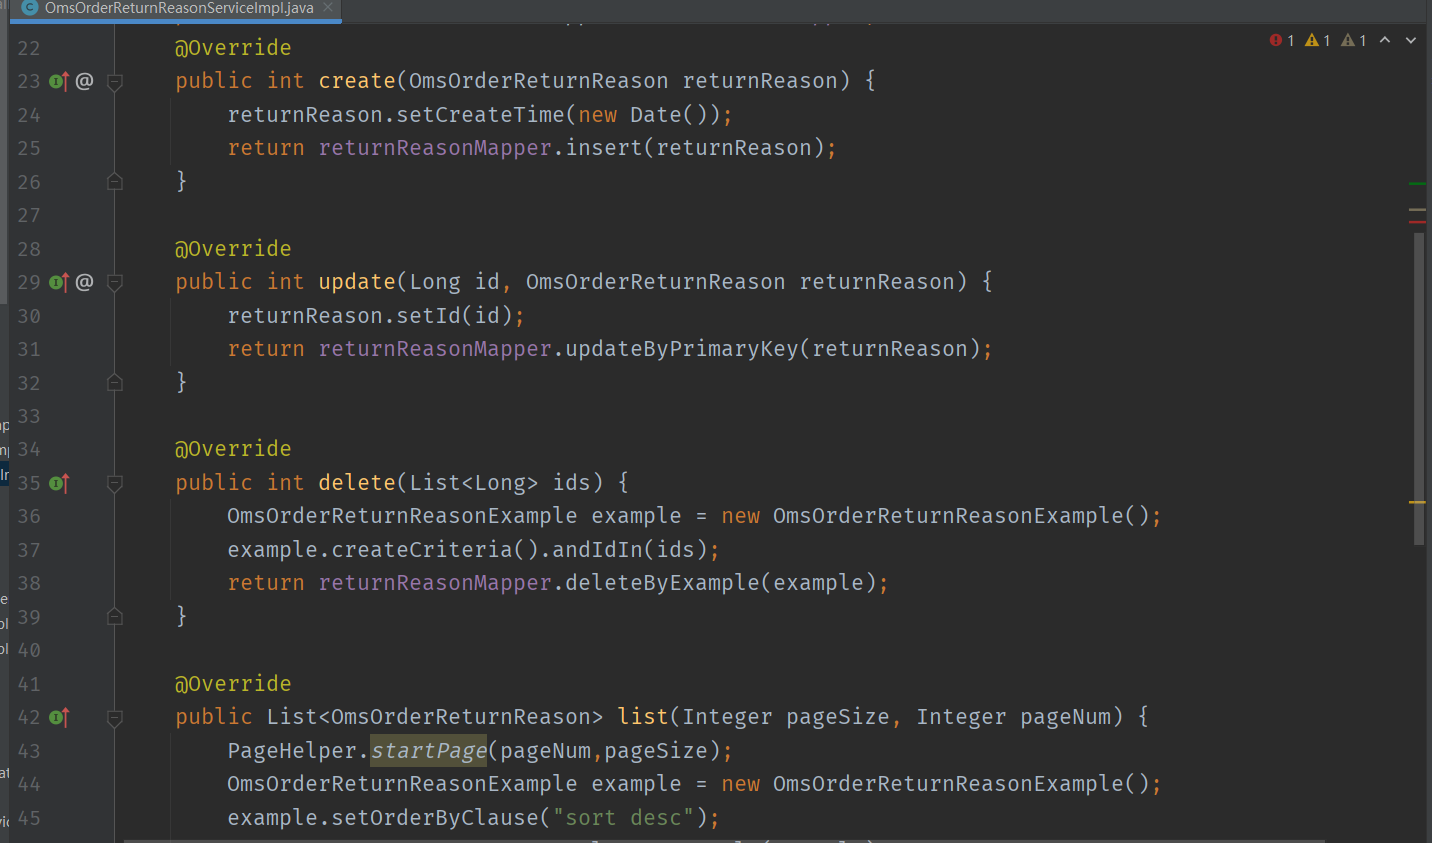Click the create method name
1432x843 pixels.
click(357, 81)
